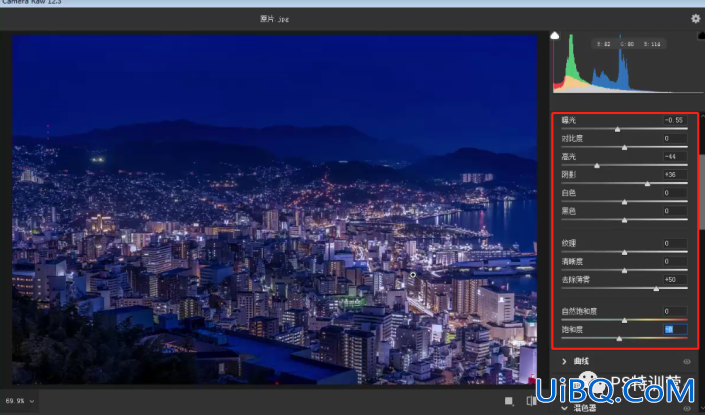Click the 阴影 value field showing +36
Image resolution: width=705 pixels, height=415 pixels.
tap(675, 174)
